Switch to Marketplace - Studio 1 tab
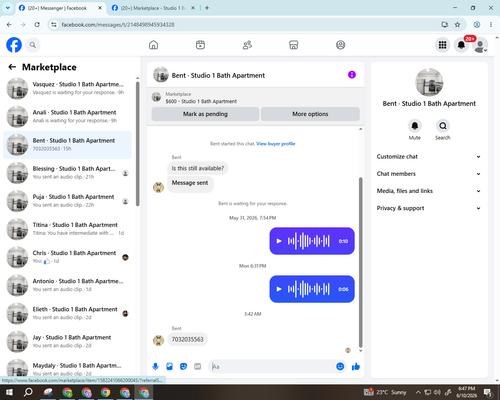This screenshot has width=500, height=400. 153,8
